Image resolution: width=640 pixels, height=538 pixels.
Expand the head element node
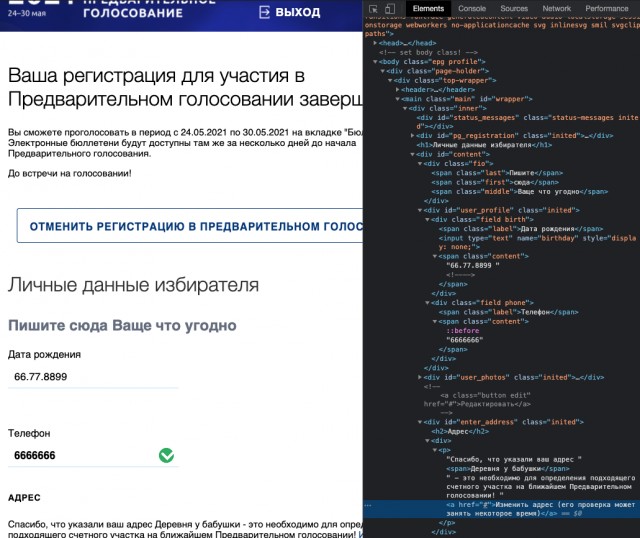point(375,43)
